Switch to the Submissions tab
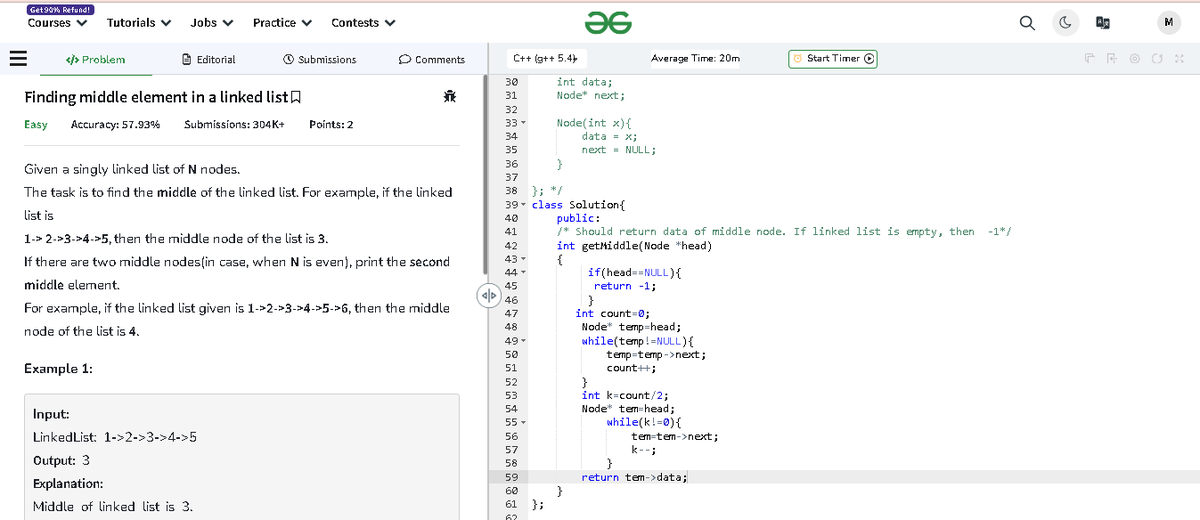The height and width of the screenshot is (520, 1200). point(319,59)
